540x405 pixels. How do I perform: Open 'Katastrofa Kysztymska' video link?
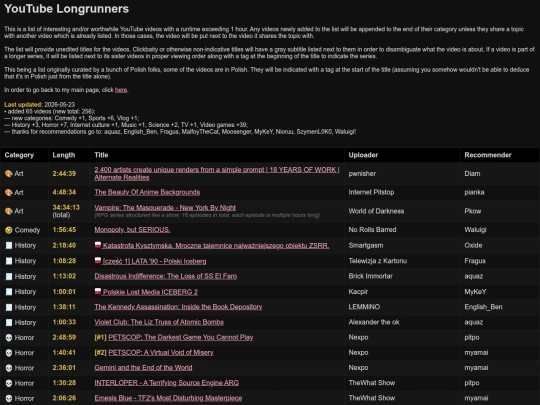[x=216, y=246]
